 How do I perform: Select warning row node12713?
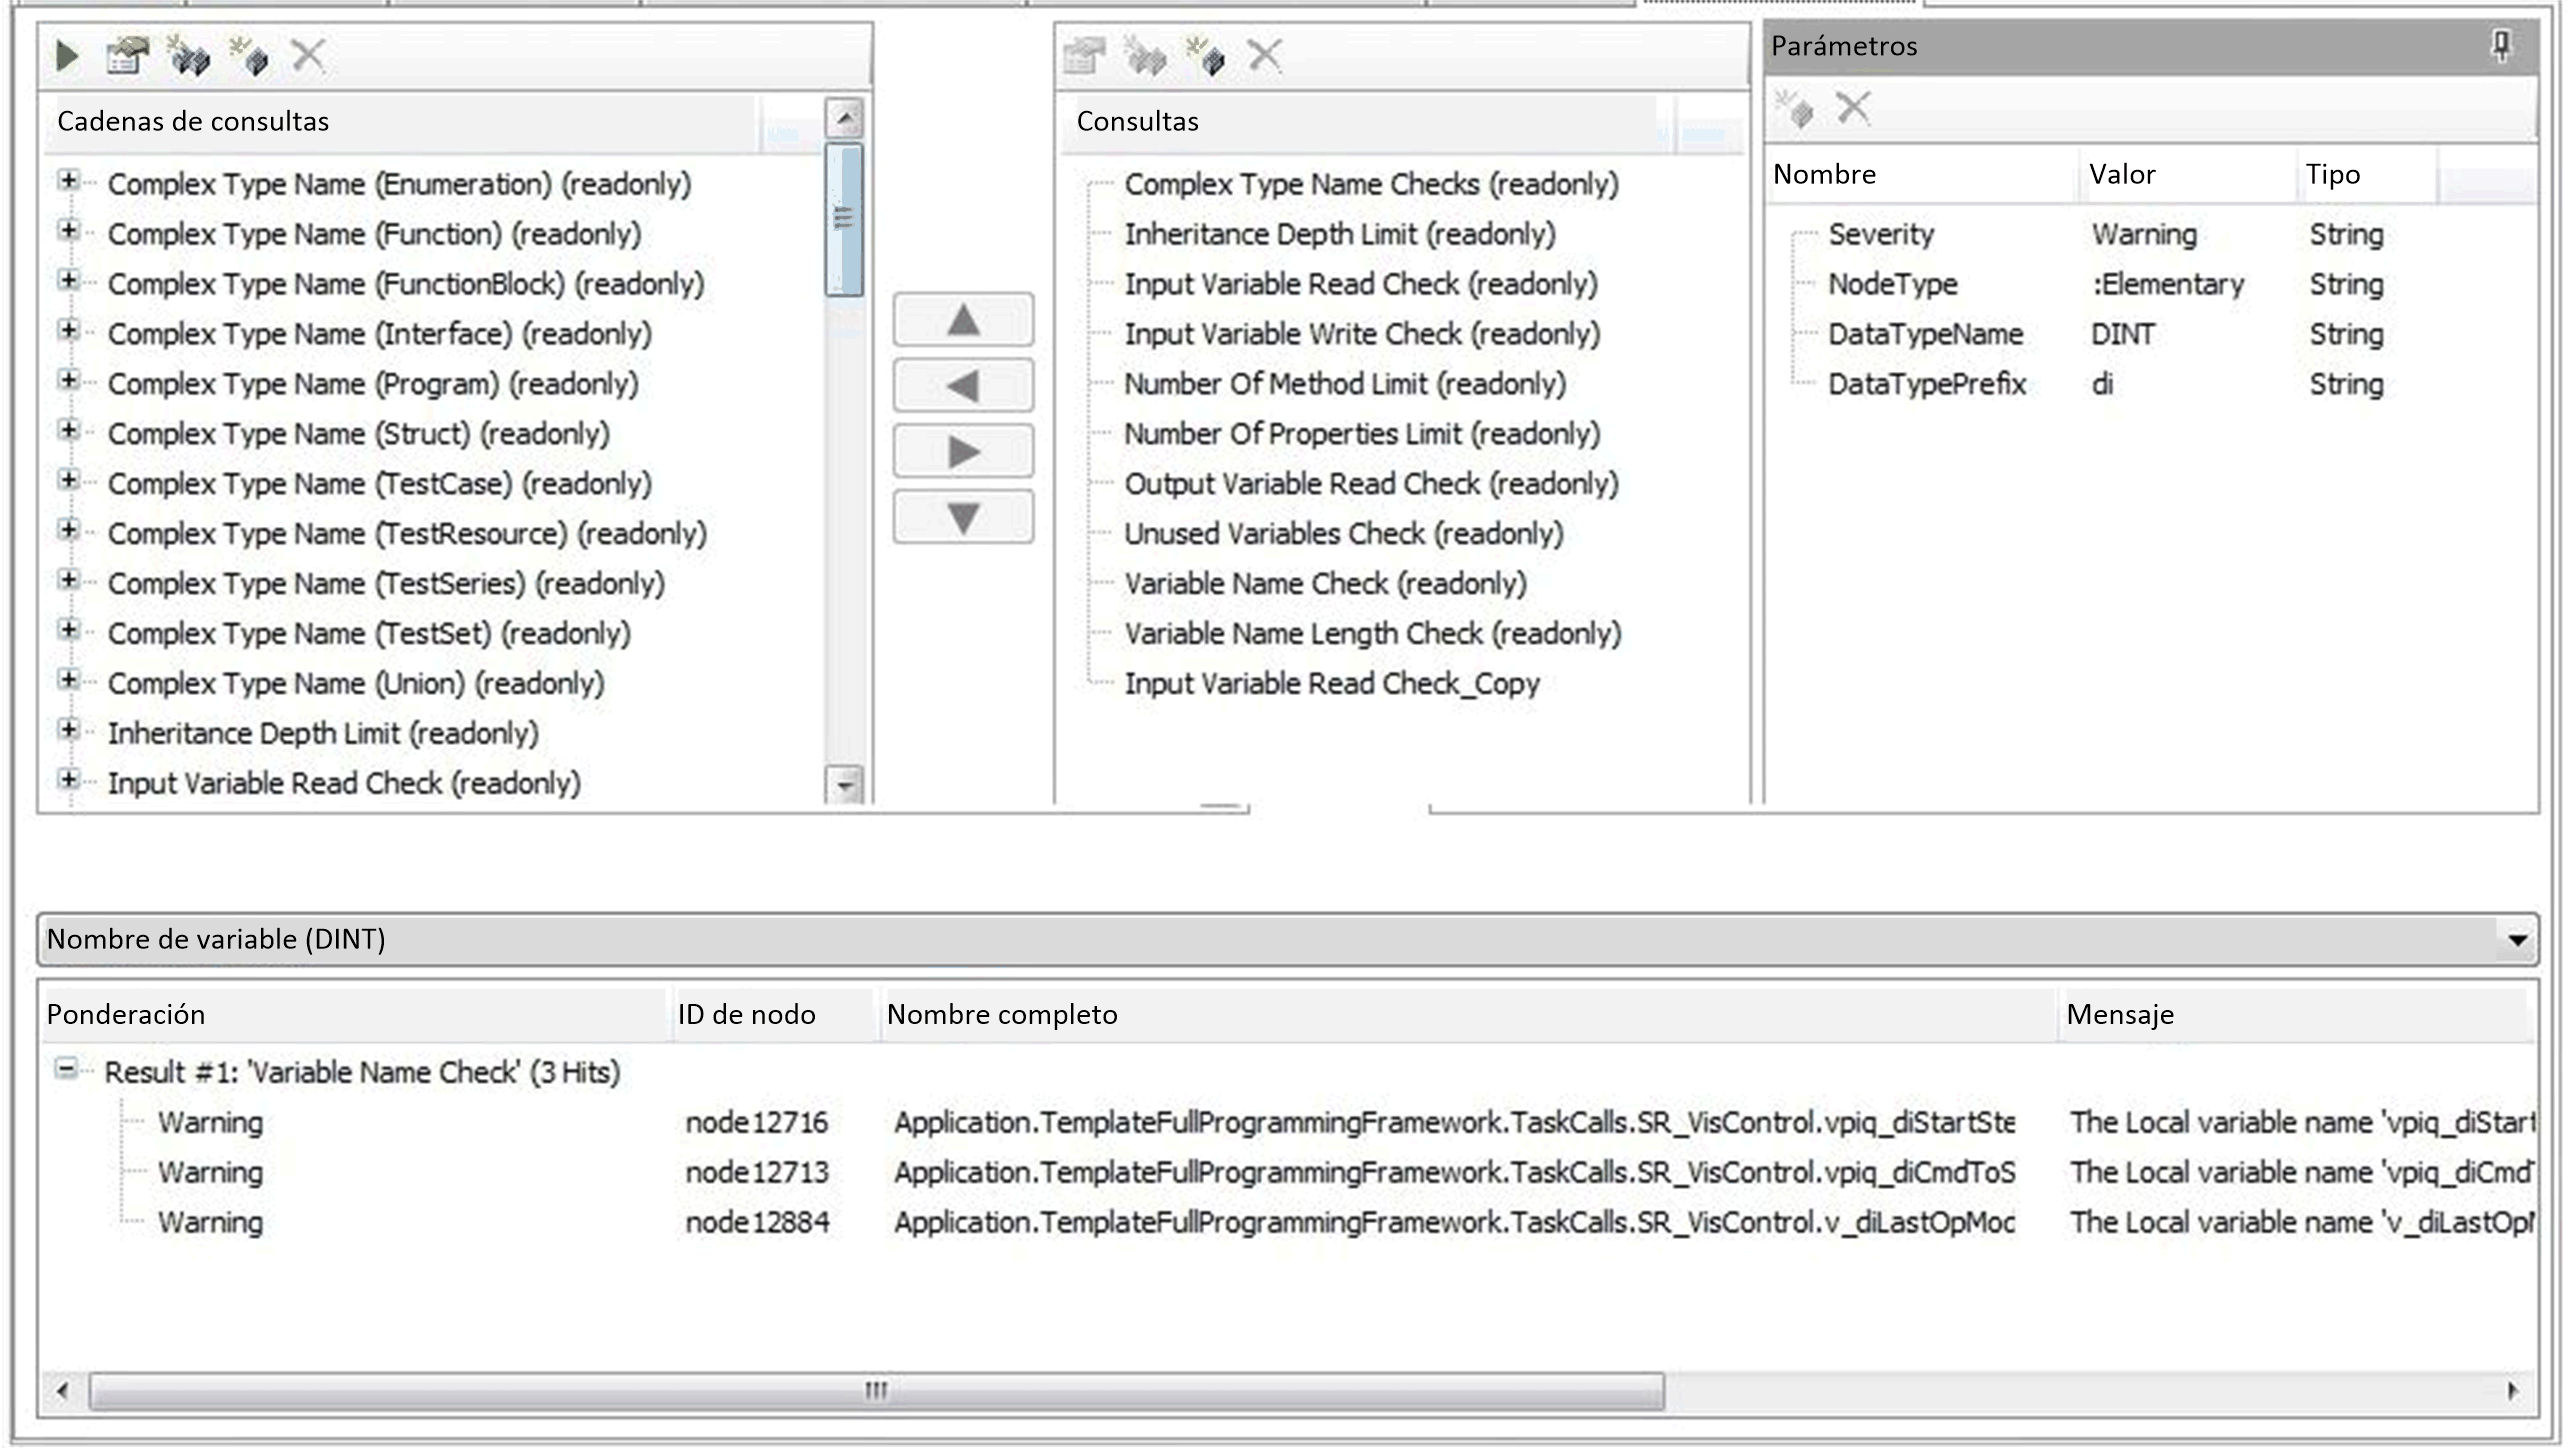[1287, 1172]
